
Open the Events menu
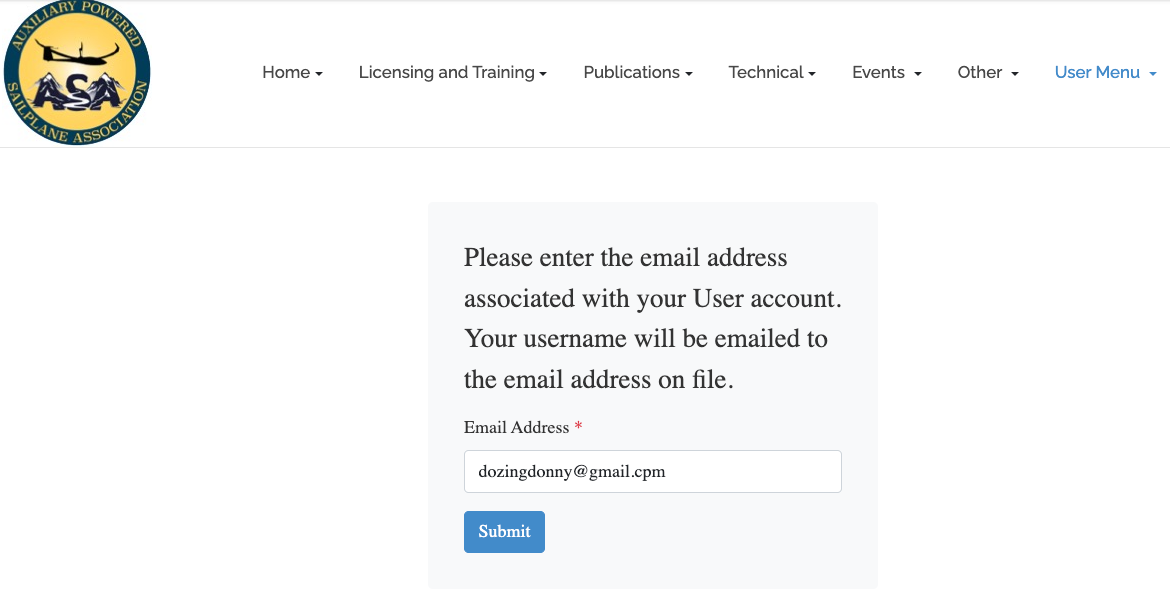pyautogui.click(x=878, y=72)
